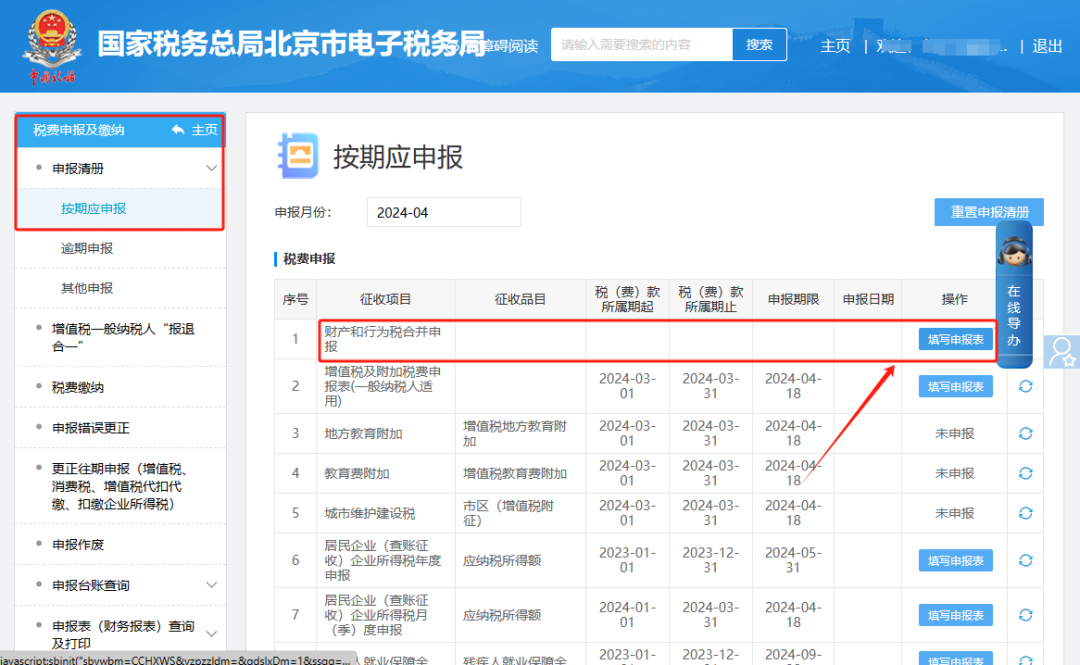The height and width of the screenshot is (665, 1080).
Task: Click the user favorite icon at right edge
Action: pyautogui.click(x=1061, y=352)
